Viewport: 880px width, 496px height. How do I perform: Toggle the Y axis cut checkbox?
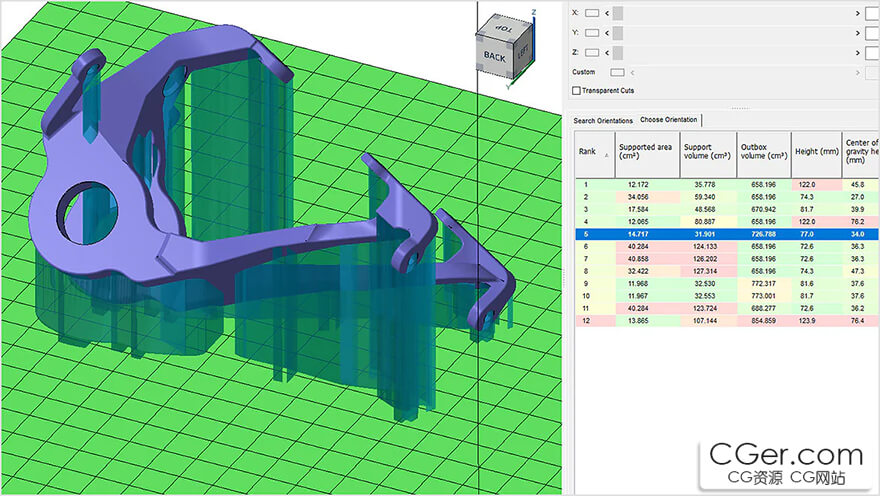pyautogui.click(x=592, y=33)
